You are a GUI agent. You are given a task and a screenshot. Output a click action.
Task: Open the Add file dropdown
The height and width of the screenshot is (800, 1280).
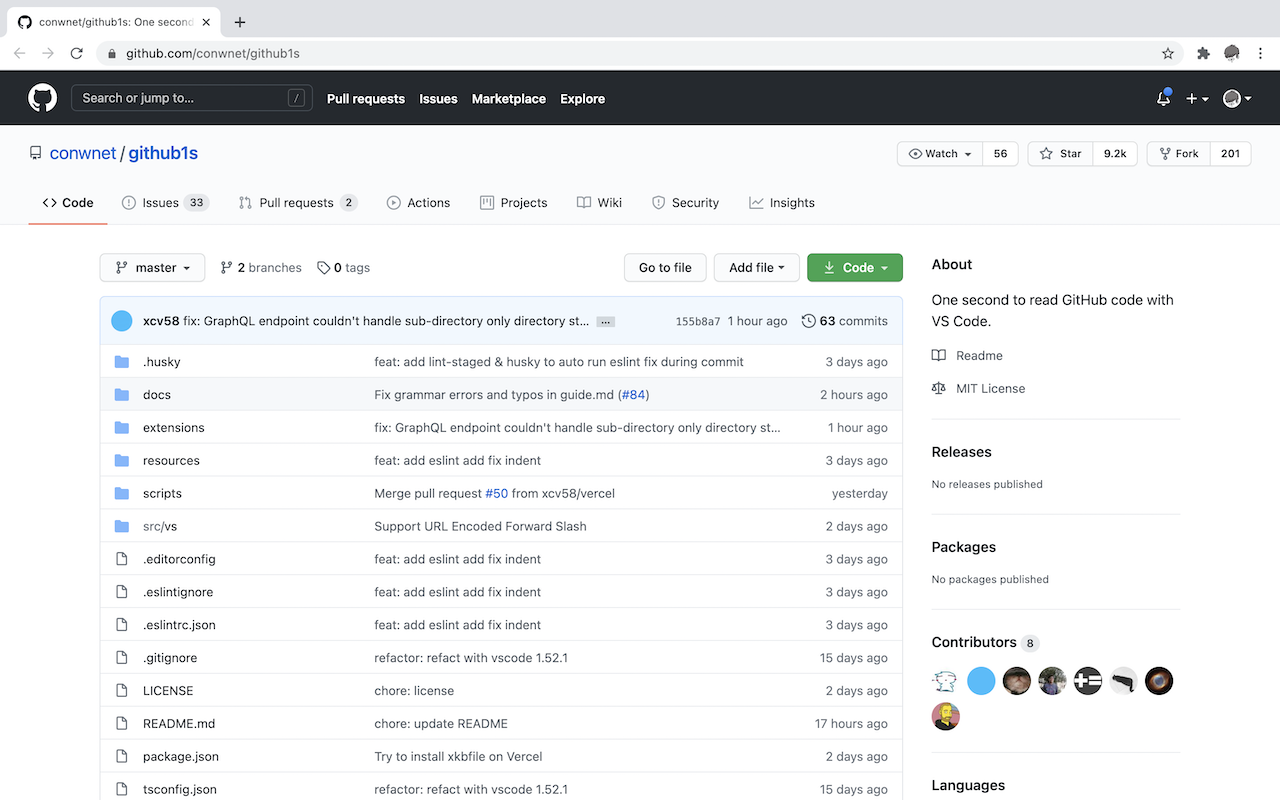(x=756, y=267)
